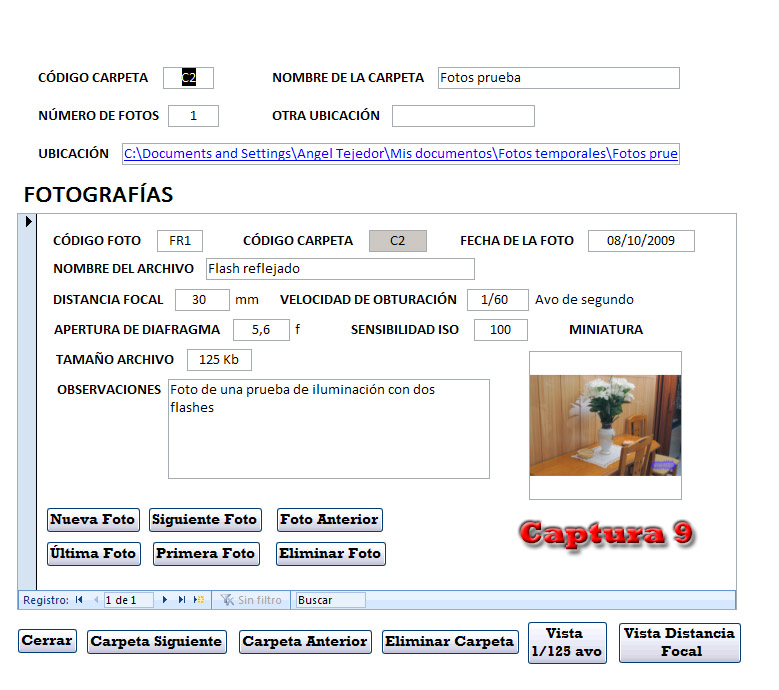779x690 pixels.
Task: Click the Registro: label
Action: coord(46,600)
